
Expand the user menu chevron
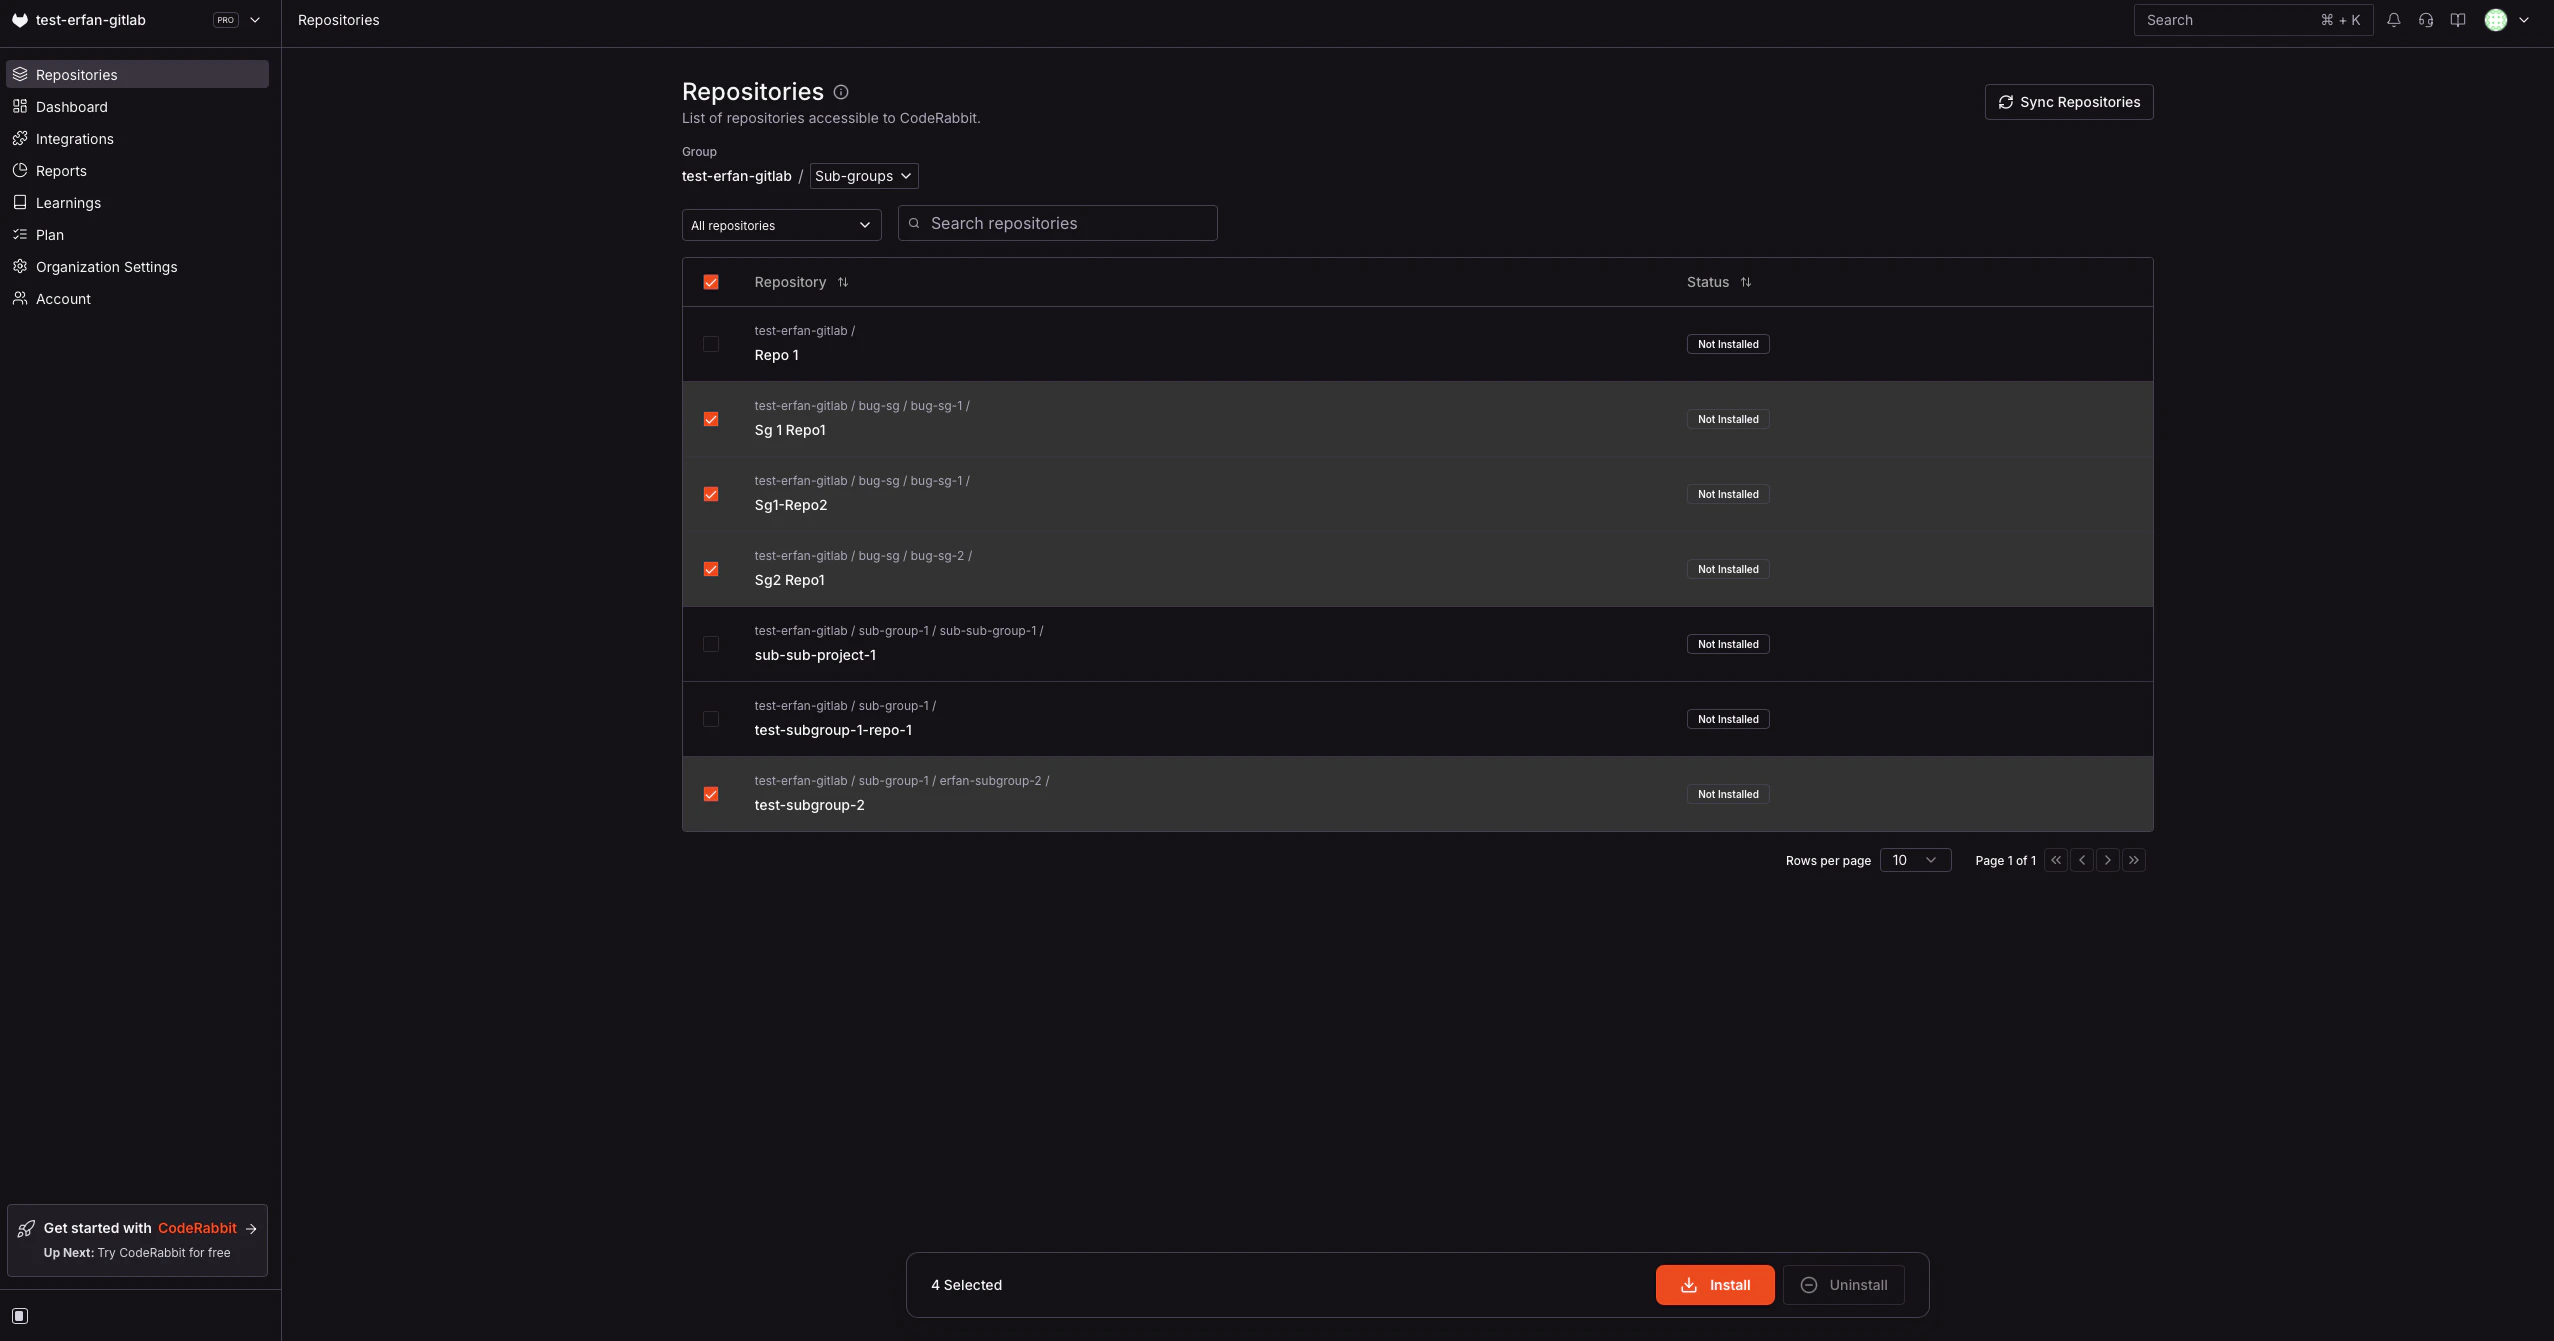click(2524, 20)
